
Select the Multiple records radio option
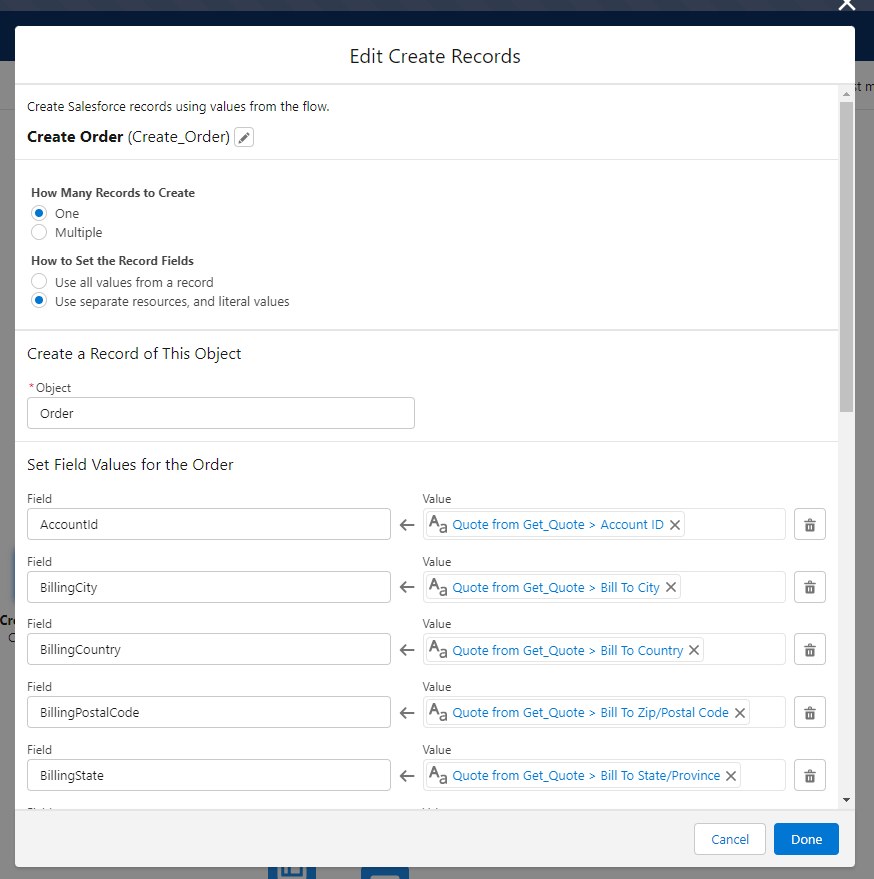tap(39, 232)
